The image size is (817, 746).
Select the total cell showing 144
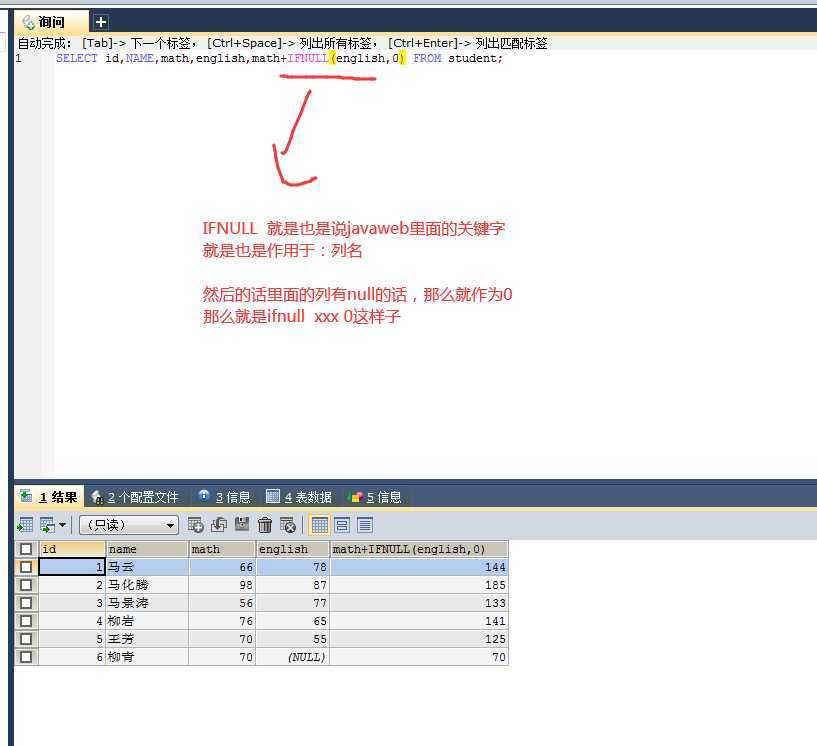point(419,567)
